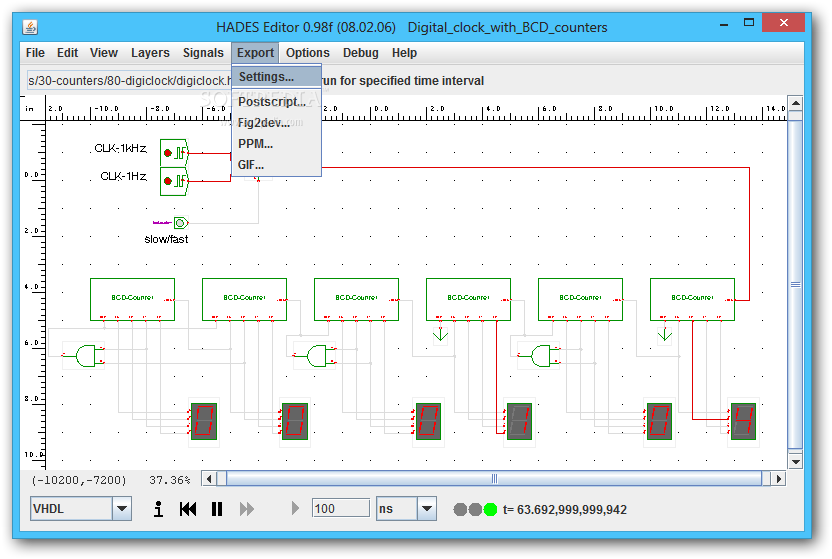Click horizontal scrollbar right arrow

pos(778,479)
